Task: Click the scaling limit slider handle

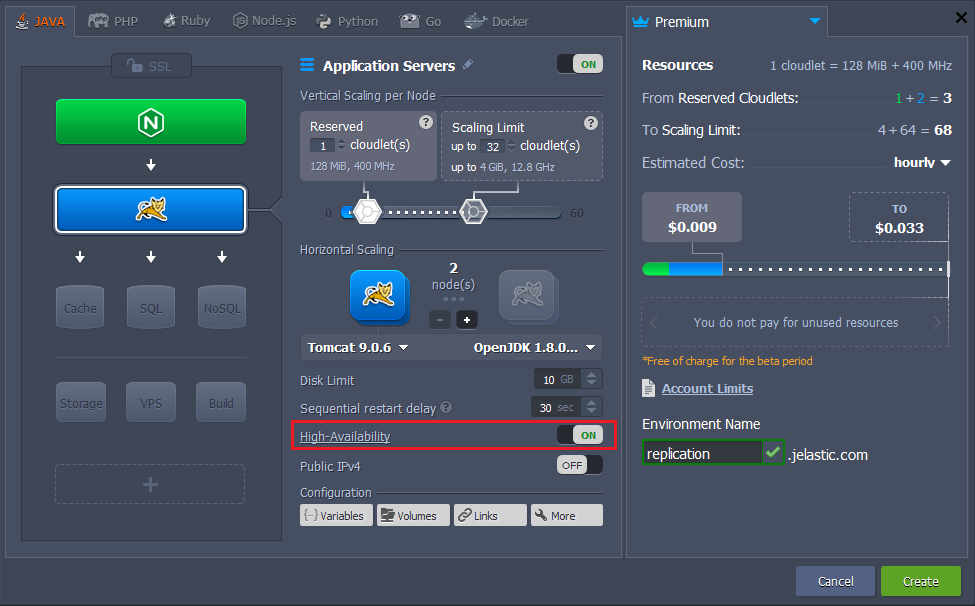Action: [474, 212]
